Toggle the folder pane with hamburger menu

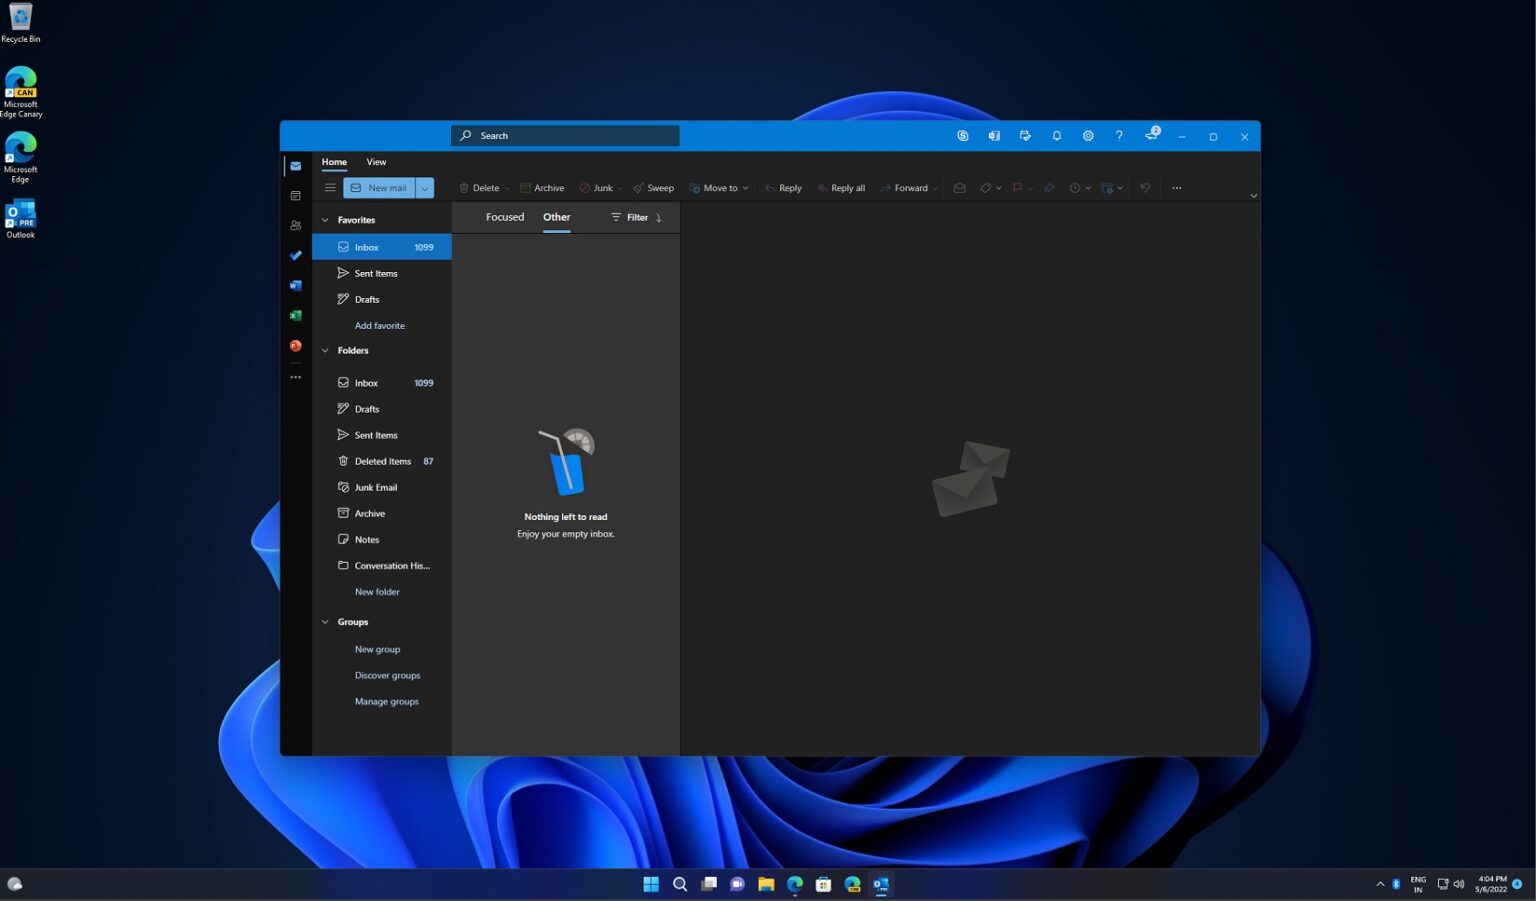click(x=330, y=187)
